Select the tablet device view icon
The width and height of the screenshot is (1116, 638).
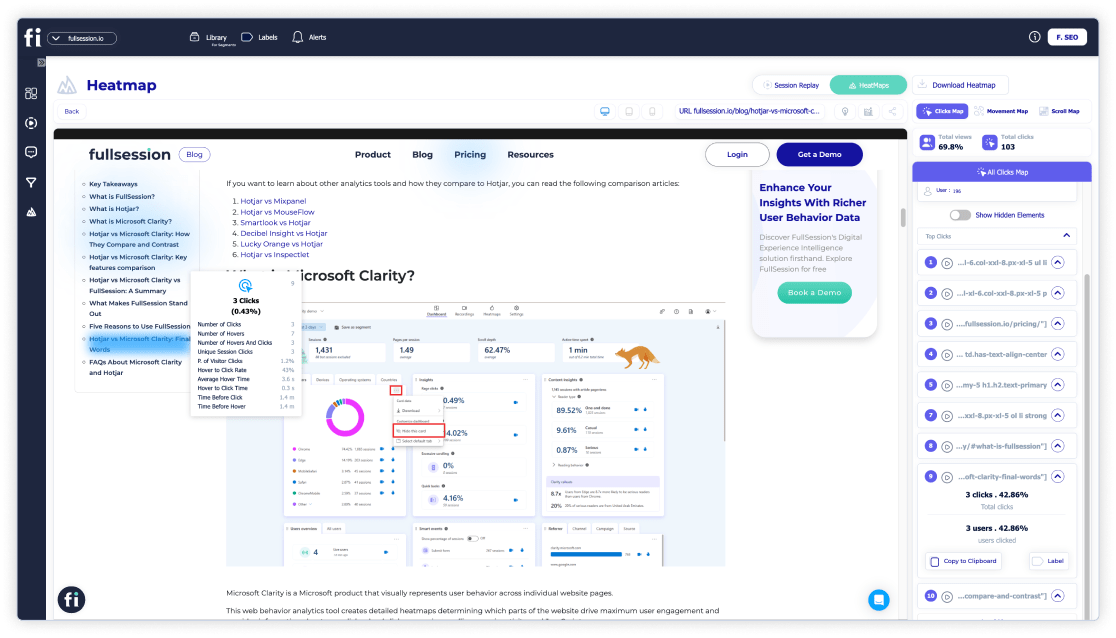point(629,112)
